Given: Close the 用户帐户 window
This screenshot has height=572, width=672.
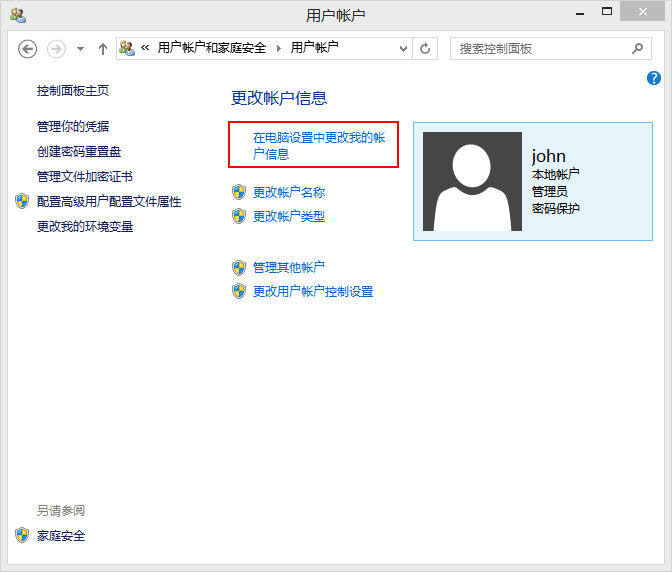Looking at the screenshot, I should click(x=642, y=12).
